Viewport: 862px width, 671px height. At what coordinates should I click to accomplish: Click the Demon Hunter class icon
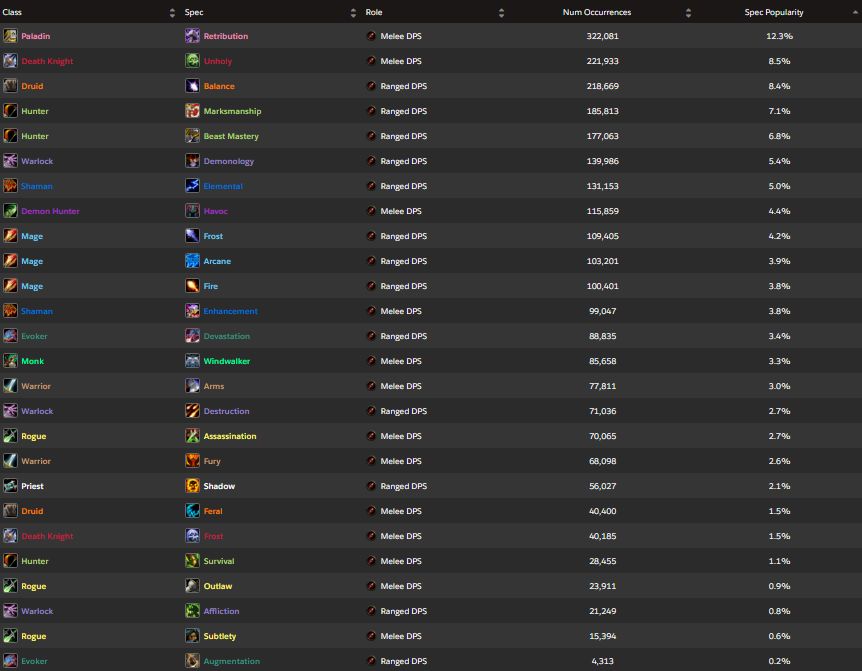10,211
